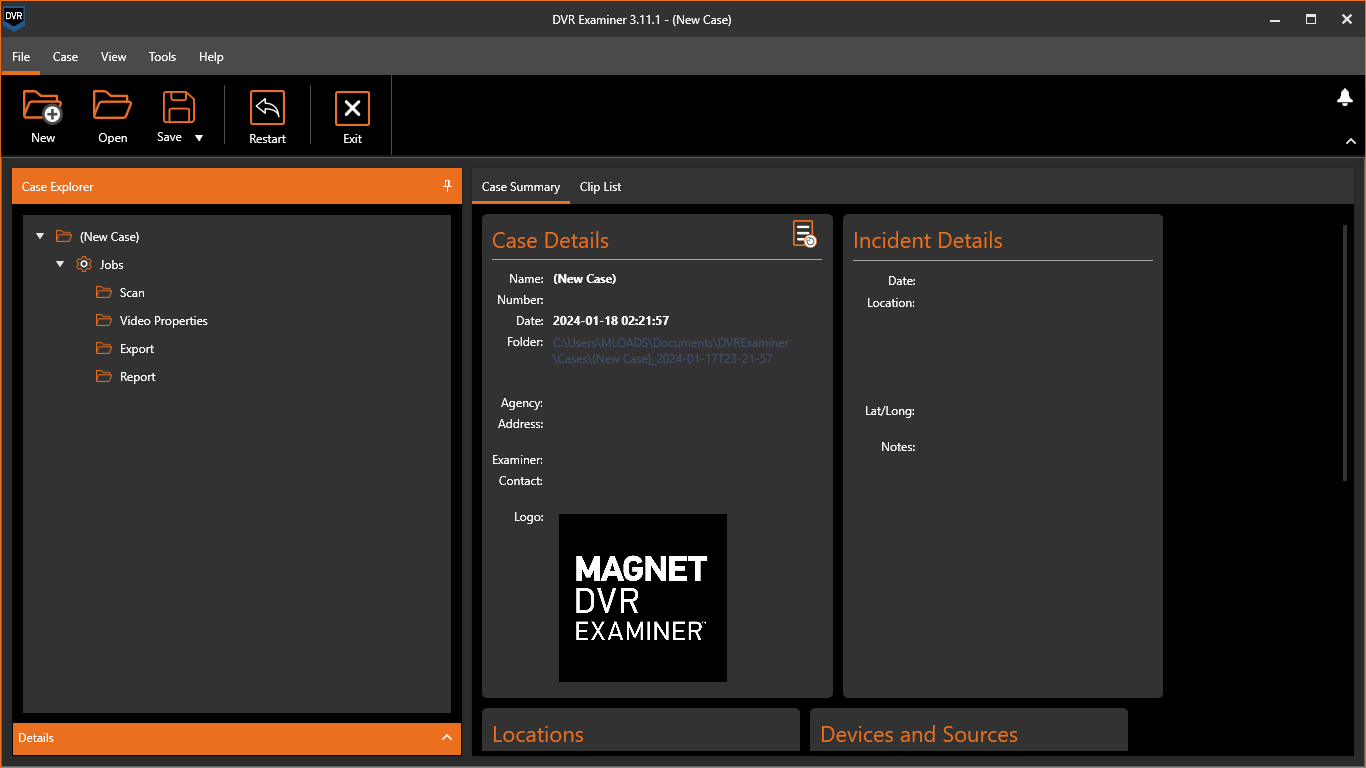Click the Locations section heading
Viewport: 1366px width, 768px height.
coord(538,734)
